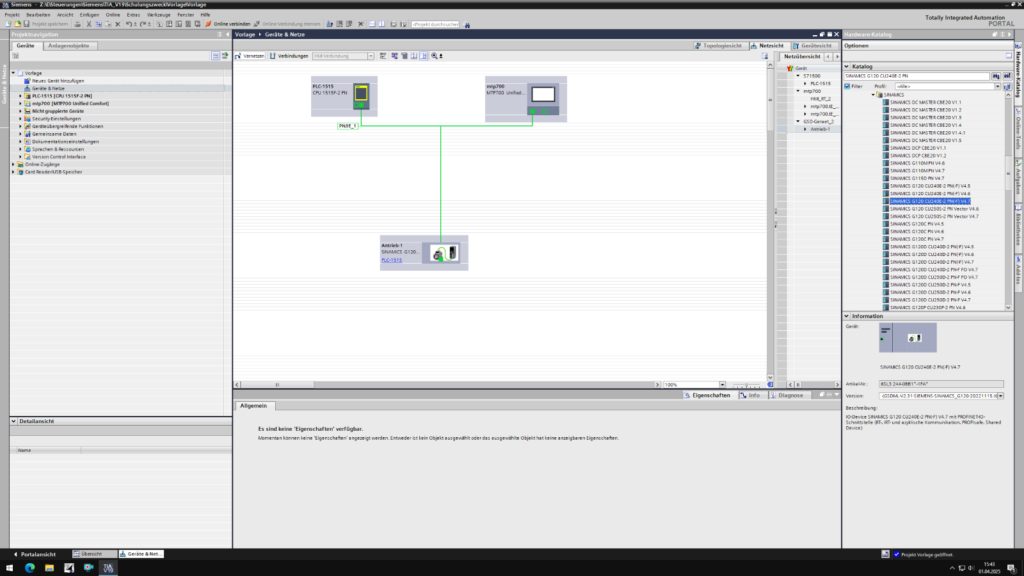The width and height of the screenshot is (1024, 576).
Task: Click the project tree view-toggle icon
Action: click(215, 56)
